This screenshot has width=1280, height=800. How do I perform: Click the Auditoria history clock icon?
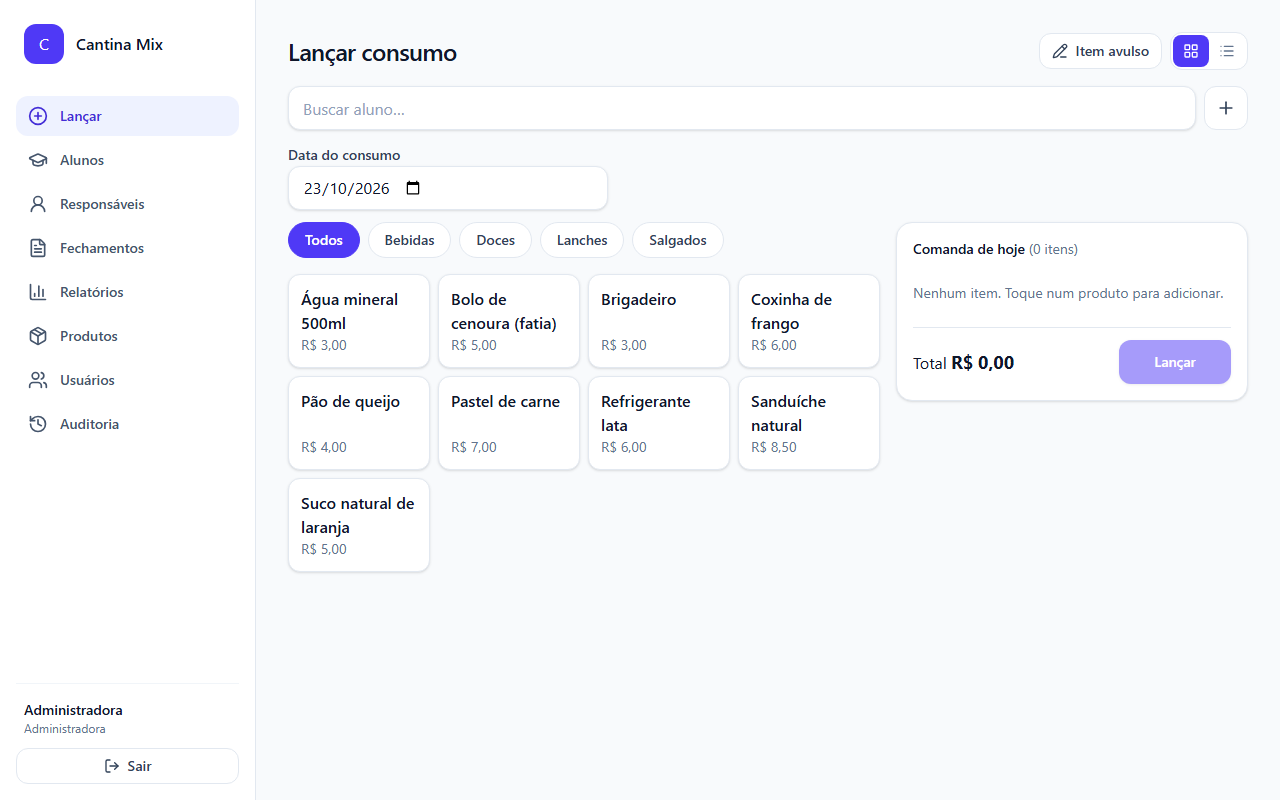pos(38,424)
